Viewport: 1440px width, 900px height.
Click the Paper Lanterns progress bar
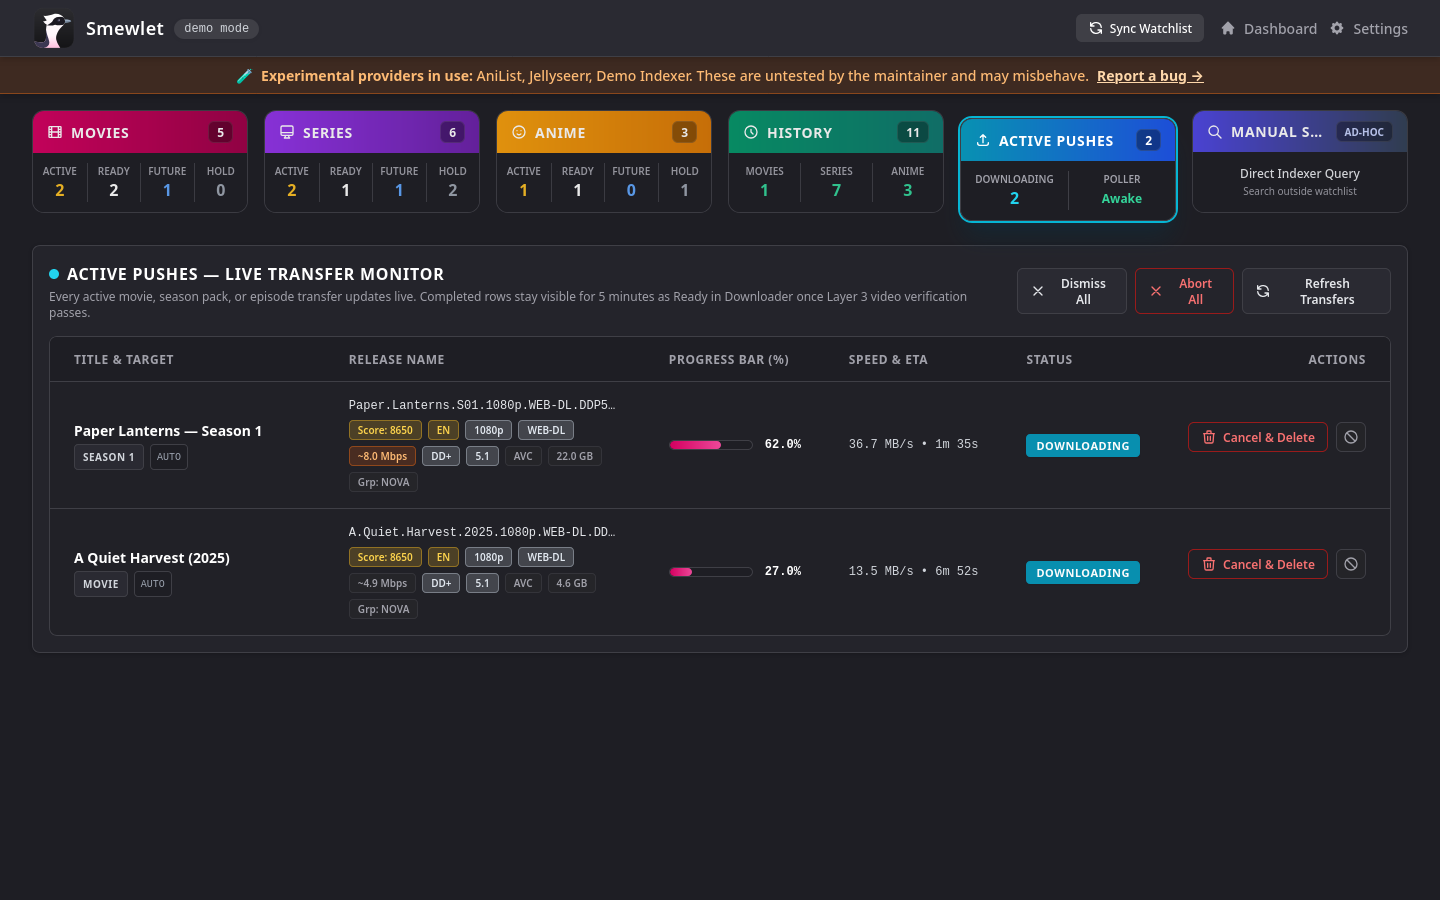[711, 445]
